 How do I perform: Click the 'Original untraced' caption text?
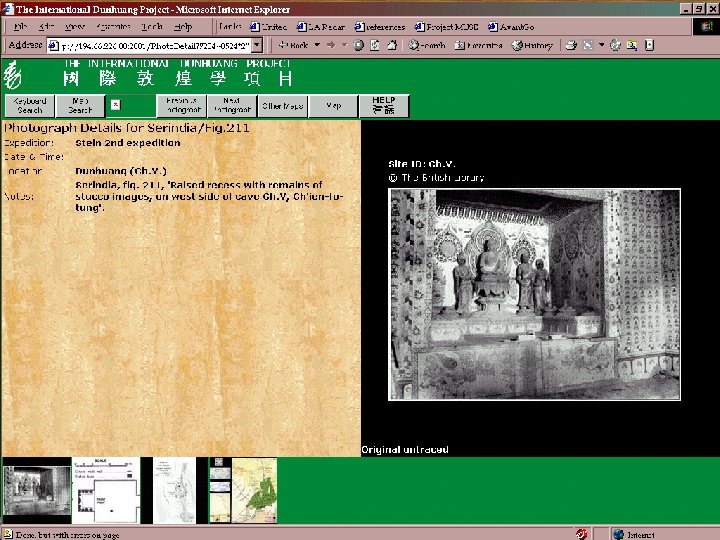coord(405,450)
